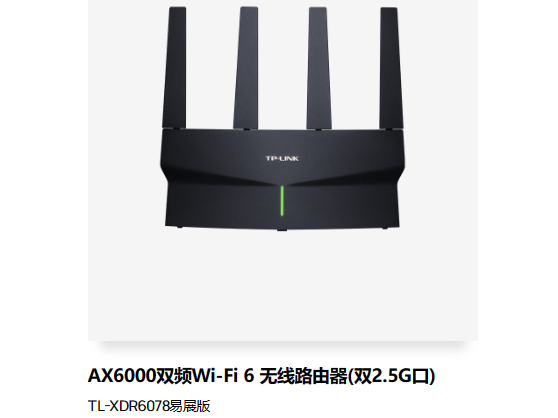Select the third antenna from the left
The height and width of the screenshot is (418, 558).
point(319,68)
